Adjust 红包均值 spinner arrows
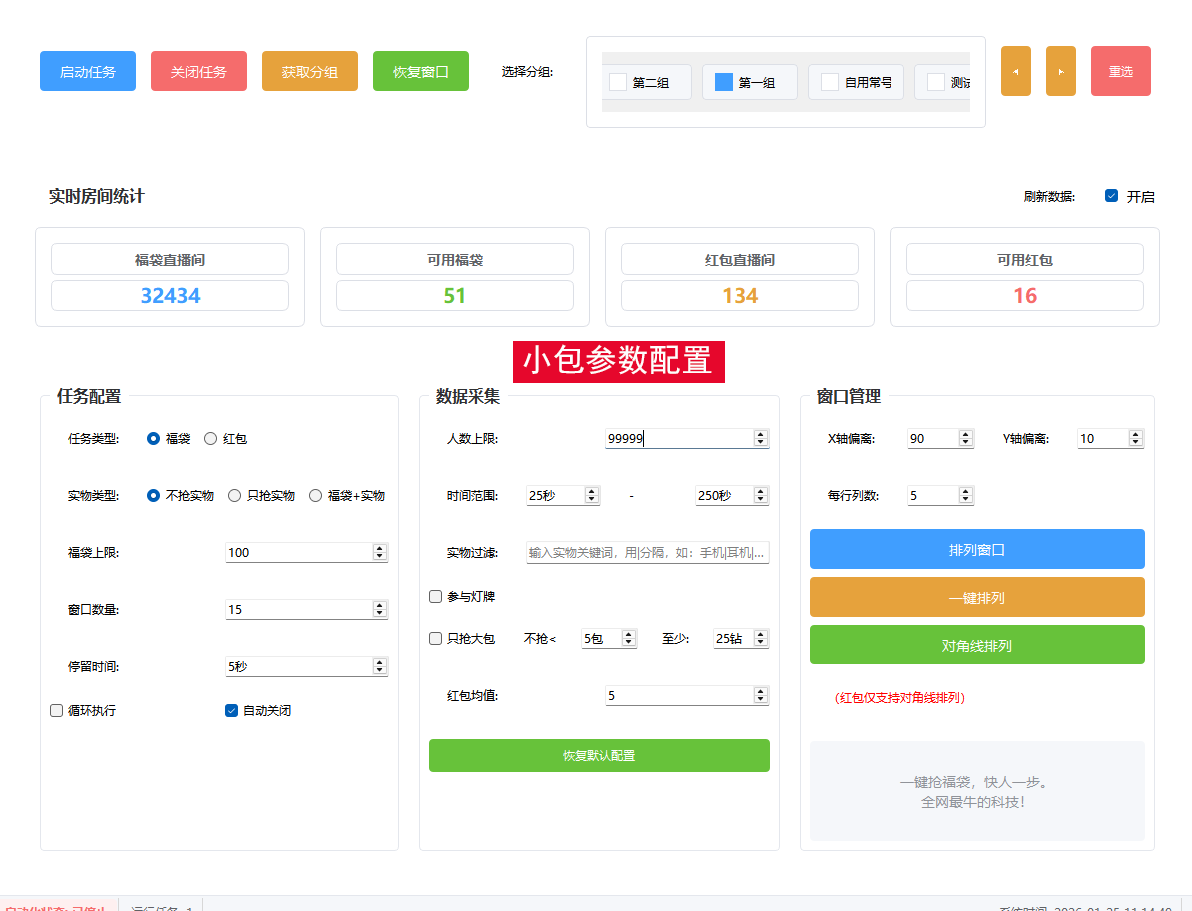 (x=761, y=696)
